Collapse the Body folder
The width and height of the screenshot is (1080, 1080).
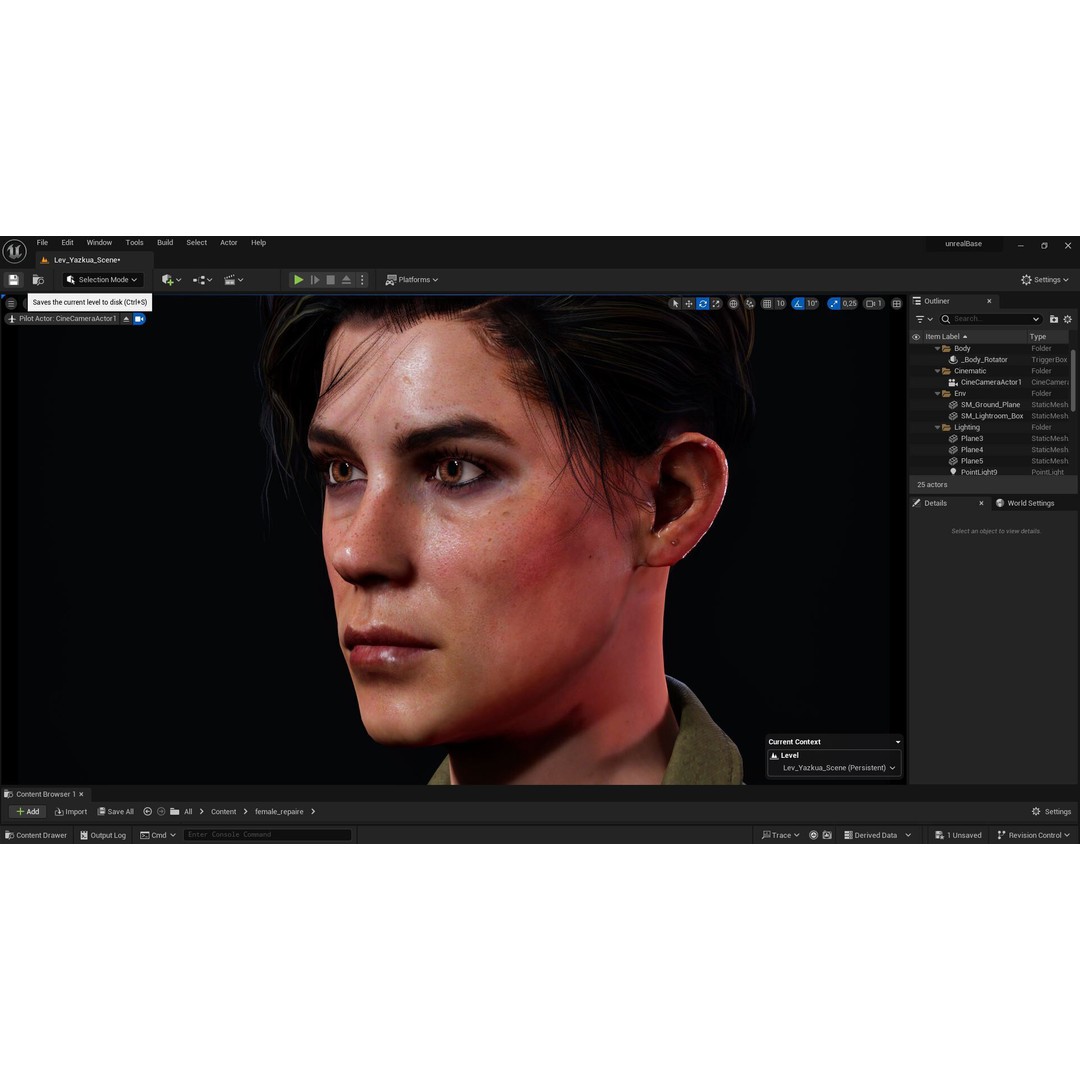[x=937, y=349]
